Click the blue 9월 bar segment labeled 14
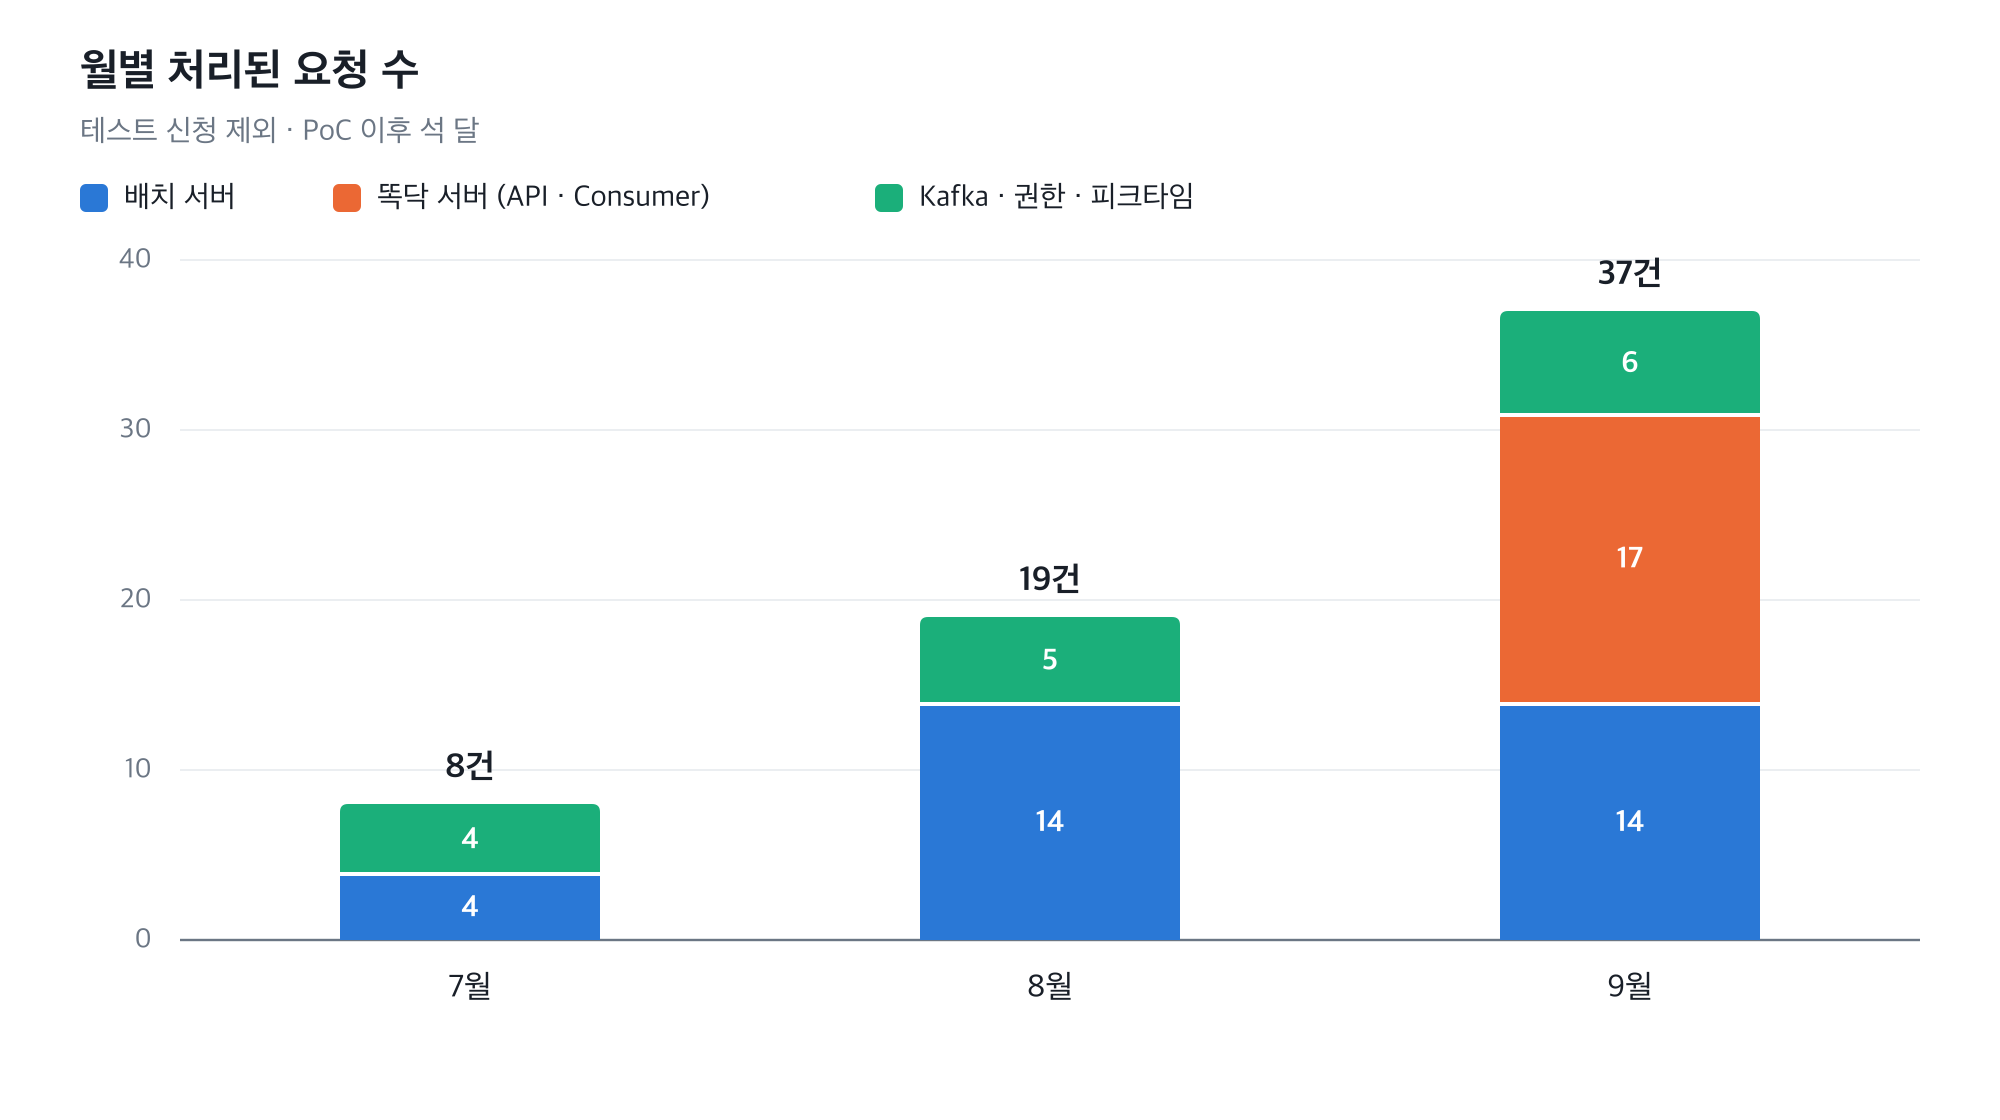 pos(1630,822)
